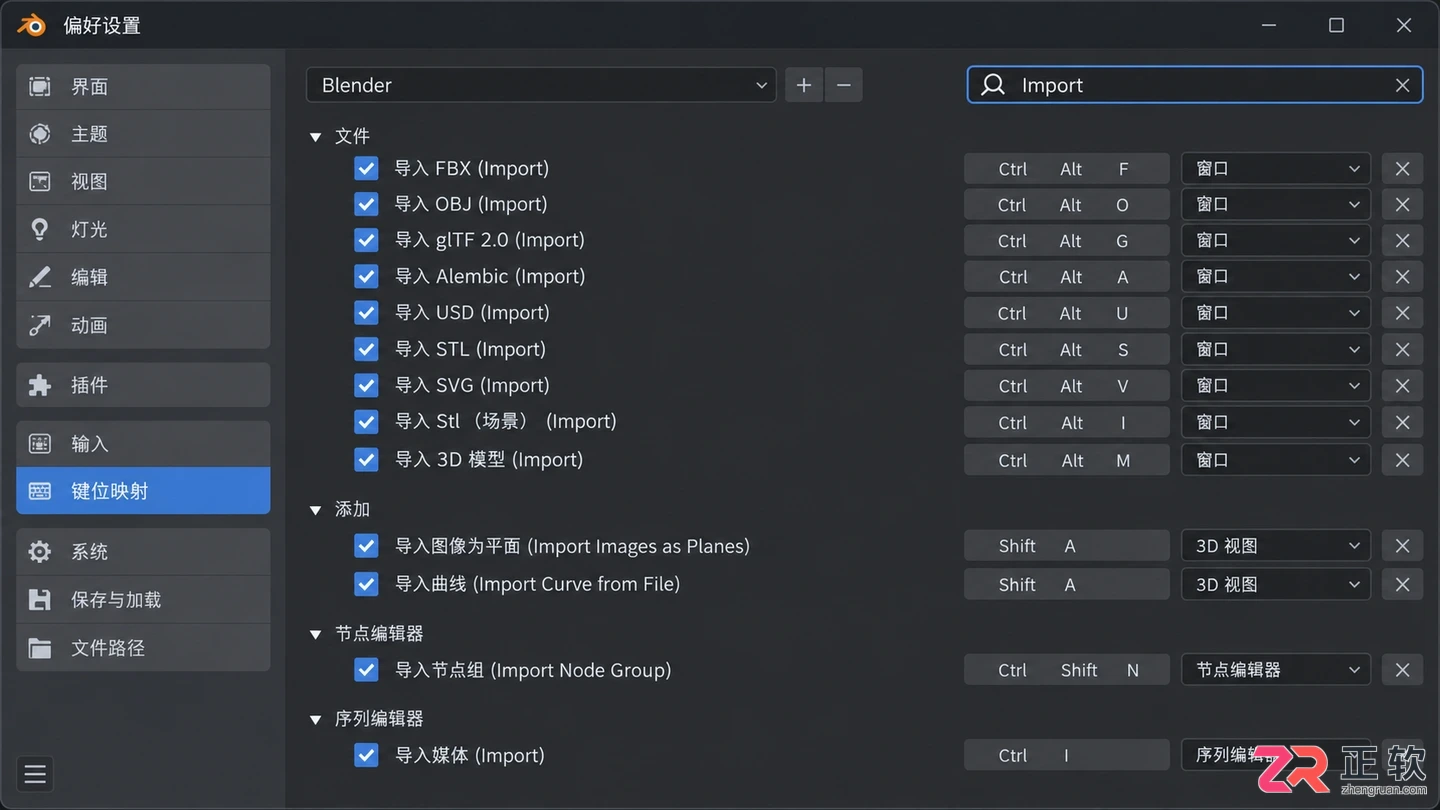Change the Ctrl Shift N shortcut button
This screenshot has height=810, width=1440.
[1066, 670]
